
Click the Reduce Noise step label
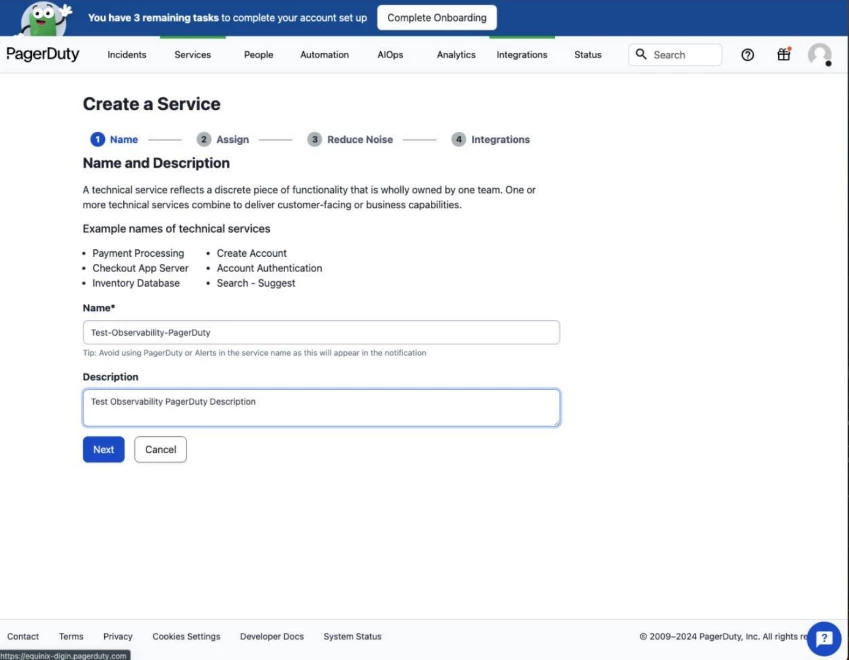[x=360, y=139]
